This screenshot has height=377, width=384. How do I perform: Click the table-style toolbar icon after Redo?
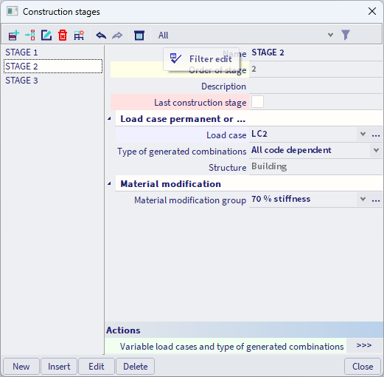tap(139, 35)
